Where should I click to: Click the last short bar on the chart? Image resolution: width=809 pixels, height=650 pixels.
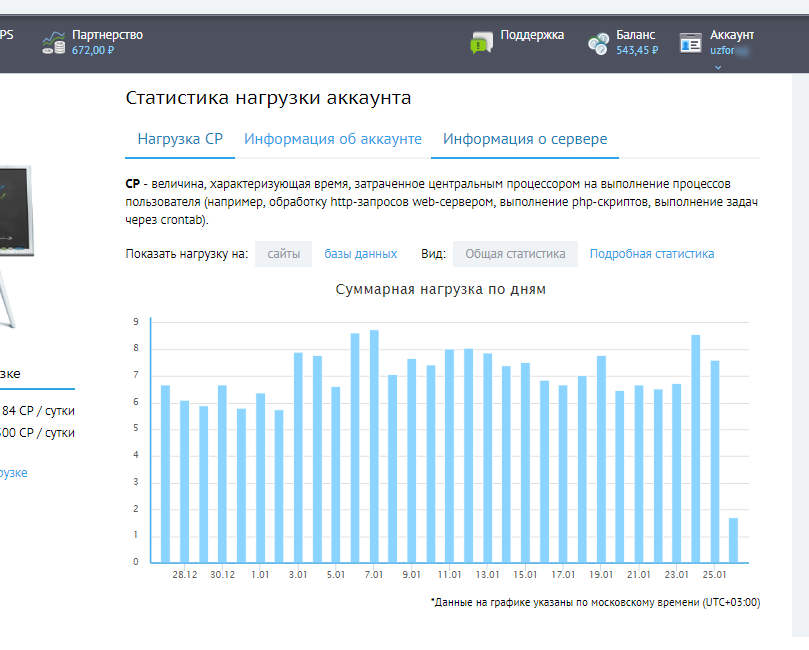pyautogui.click(x=733, y=540)
